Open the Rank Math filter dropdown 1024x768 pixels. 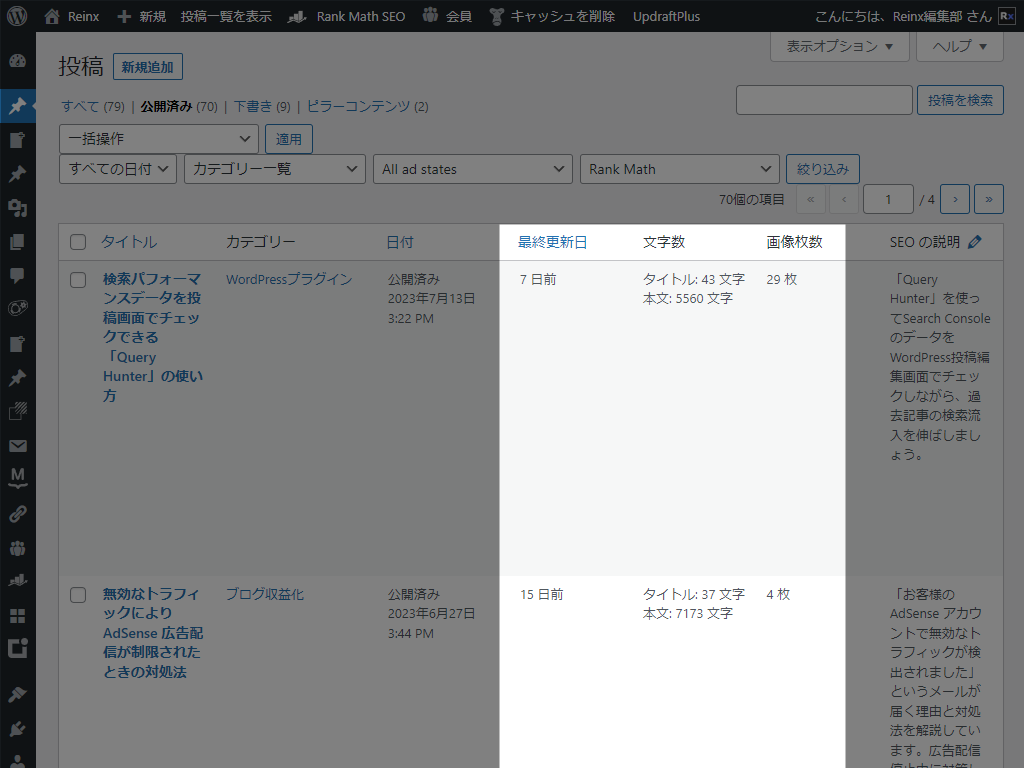click(x=680, y=169)
